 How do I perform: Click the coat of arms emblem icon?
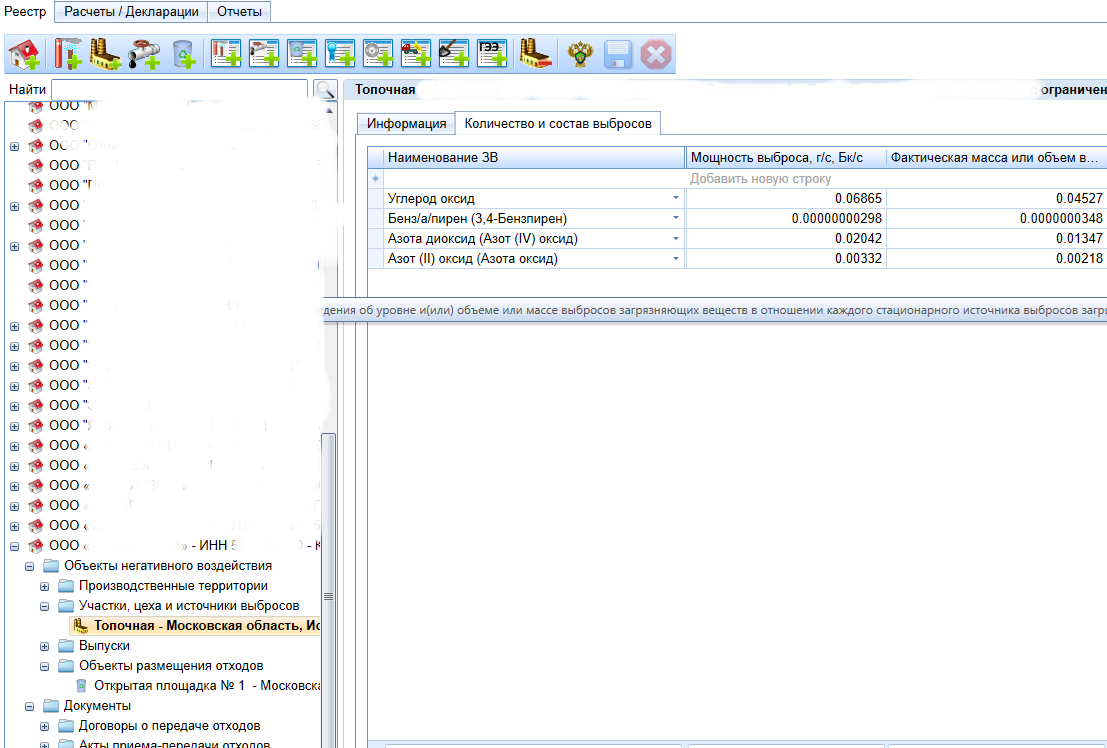pyautogui.click(x=579, y=53)
